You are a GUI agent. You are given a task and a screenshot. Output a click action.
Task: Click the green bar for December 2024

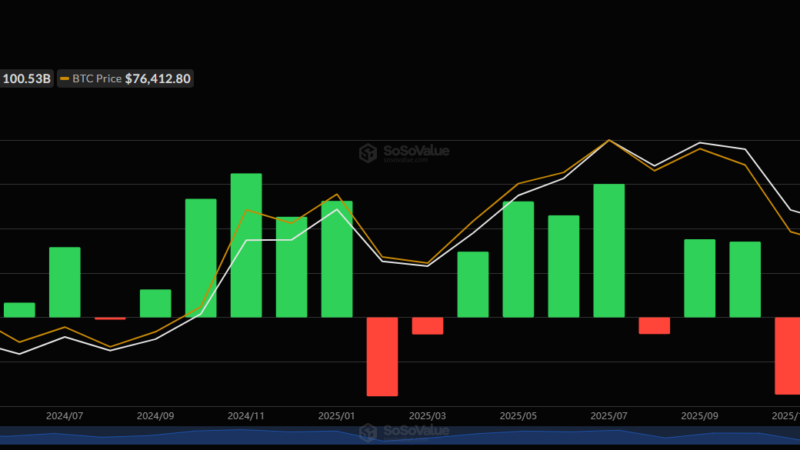292,267
